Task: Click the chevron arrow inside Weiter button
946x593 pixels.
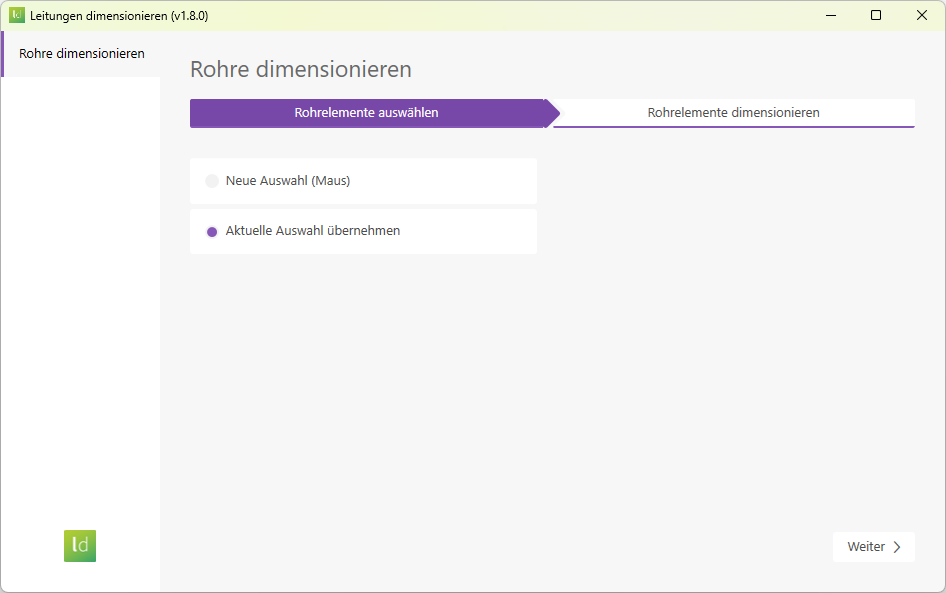Action: pyautogui.click(x=896, y=546)
